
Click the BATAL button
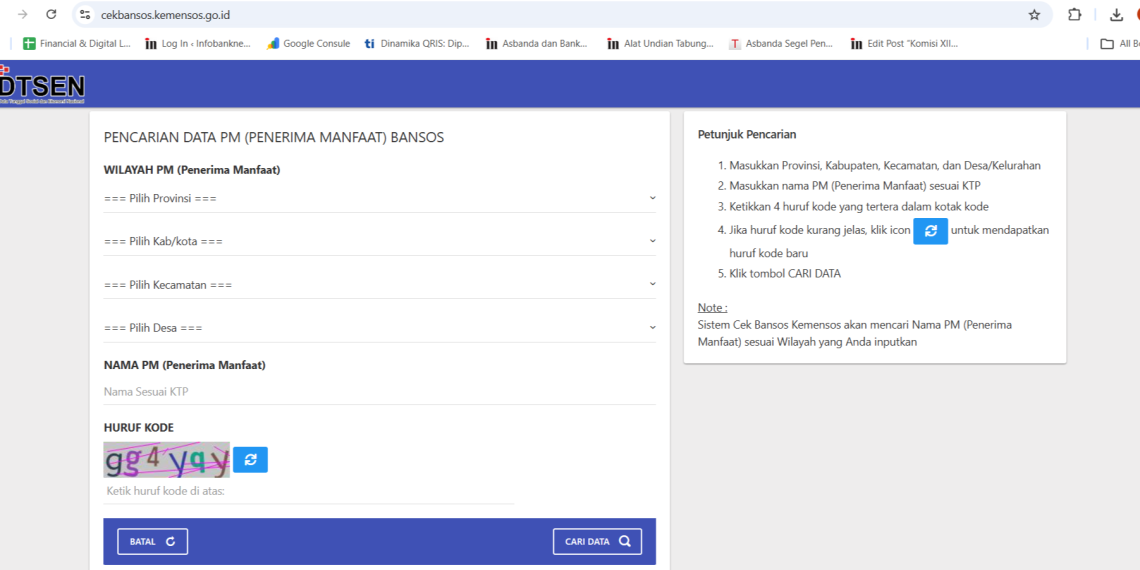tap(153, 542)
